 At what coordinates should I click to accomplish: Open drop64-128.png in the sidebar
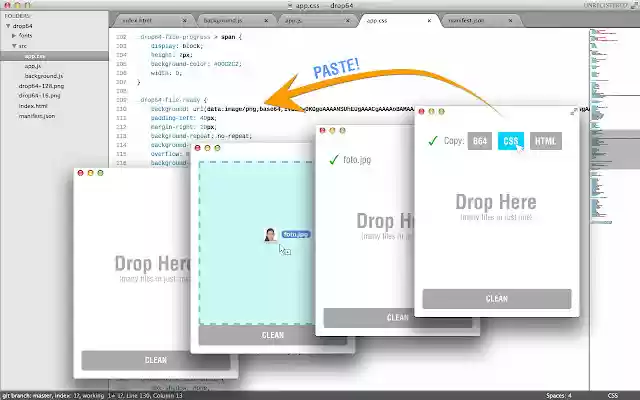pyautogui.click(x=41, y=86)
